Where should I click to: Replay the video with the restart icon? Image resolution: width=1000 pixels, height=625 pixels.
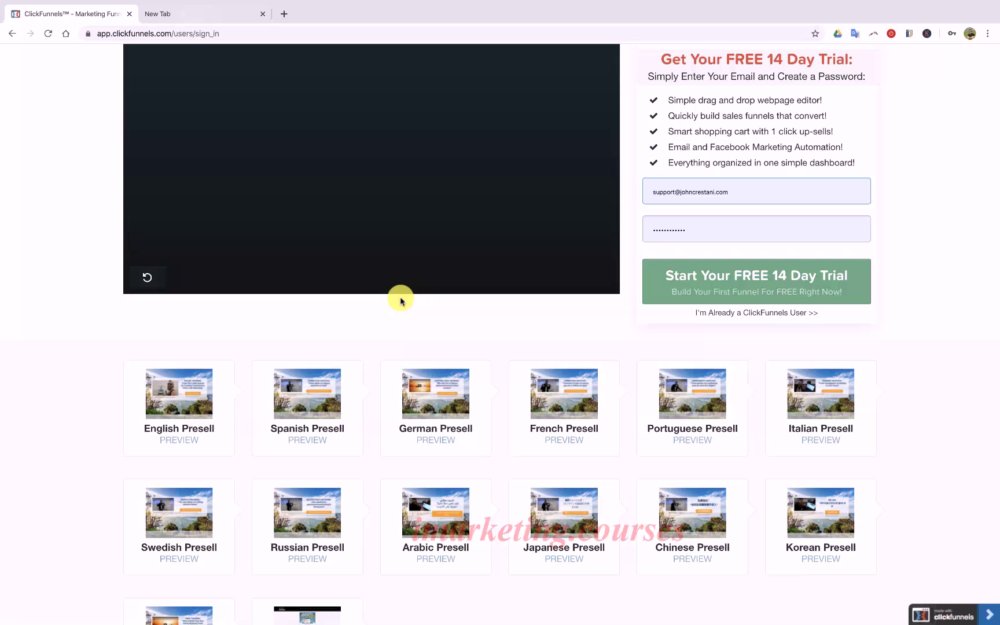tap(147, 277)
